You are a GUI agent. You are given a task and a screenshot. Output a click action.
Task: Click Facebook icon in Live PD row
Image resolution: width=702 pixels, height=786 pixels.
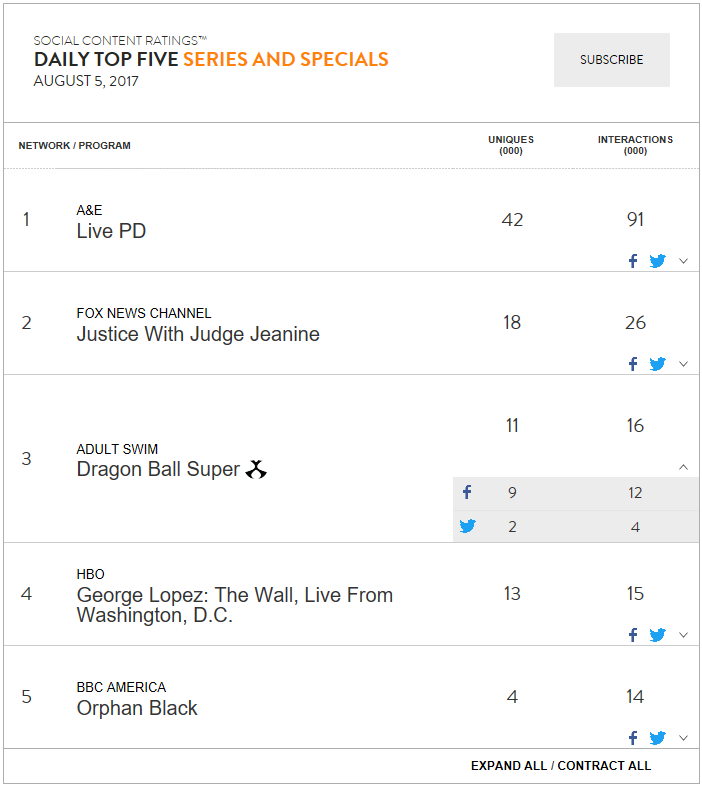click(633, 261)
